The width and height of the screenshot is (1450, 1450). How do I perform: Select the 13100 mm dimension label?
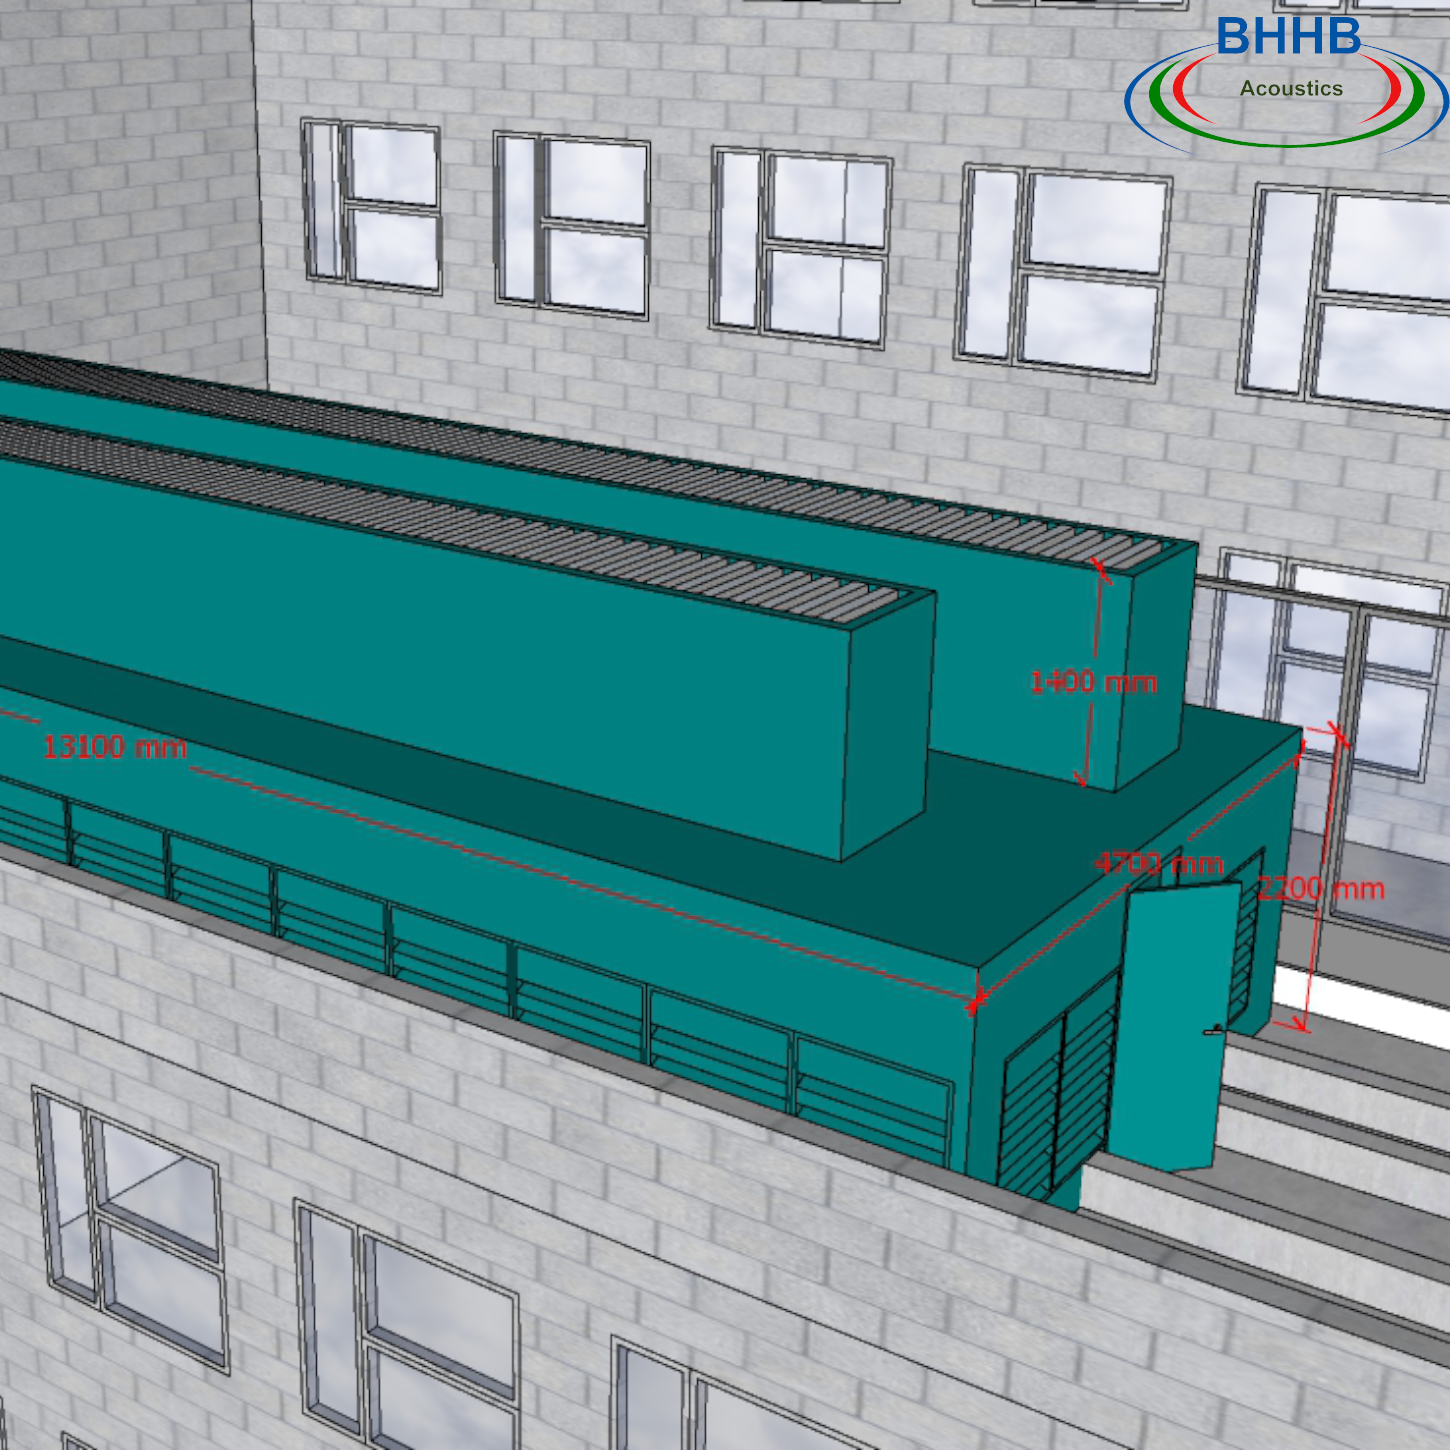pyautogui.click(x=114, y=747)
